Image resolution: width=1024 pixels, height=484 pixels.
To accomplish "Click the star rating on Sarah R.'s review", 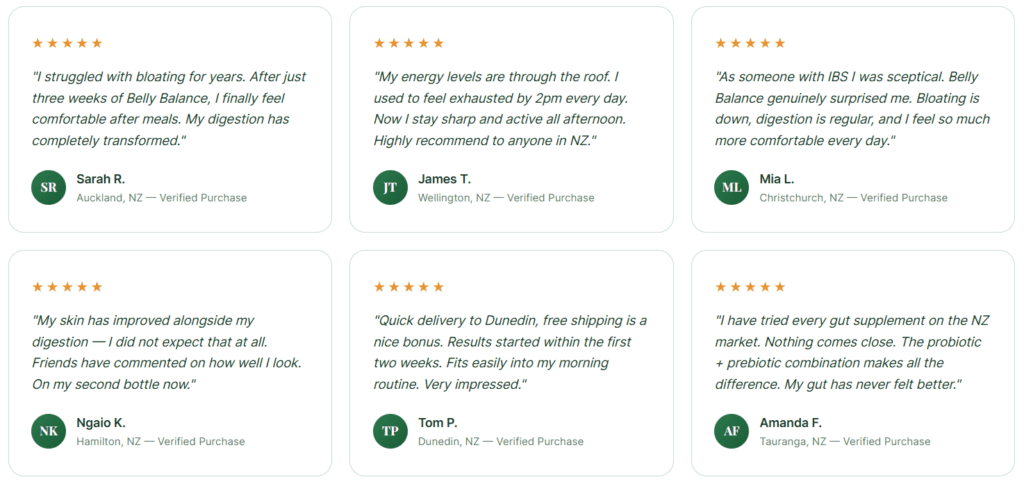I will point(67,43).
